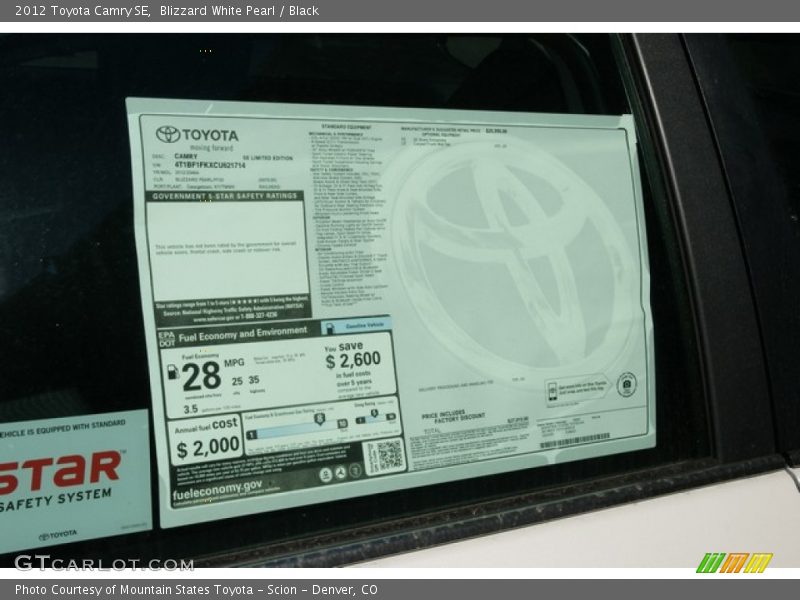800x600 pixels.
Task: Click the fuel pump icon beside 28 MPG
Action: 173,372
